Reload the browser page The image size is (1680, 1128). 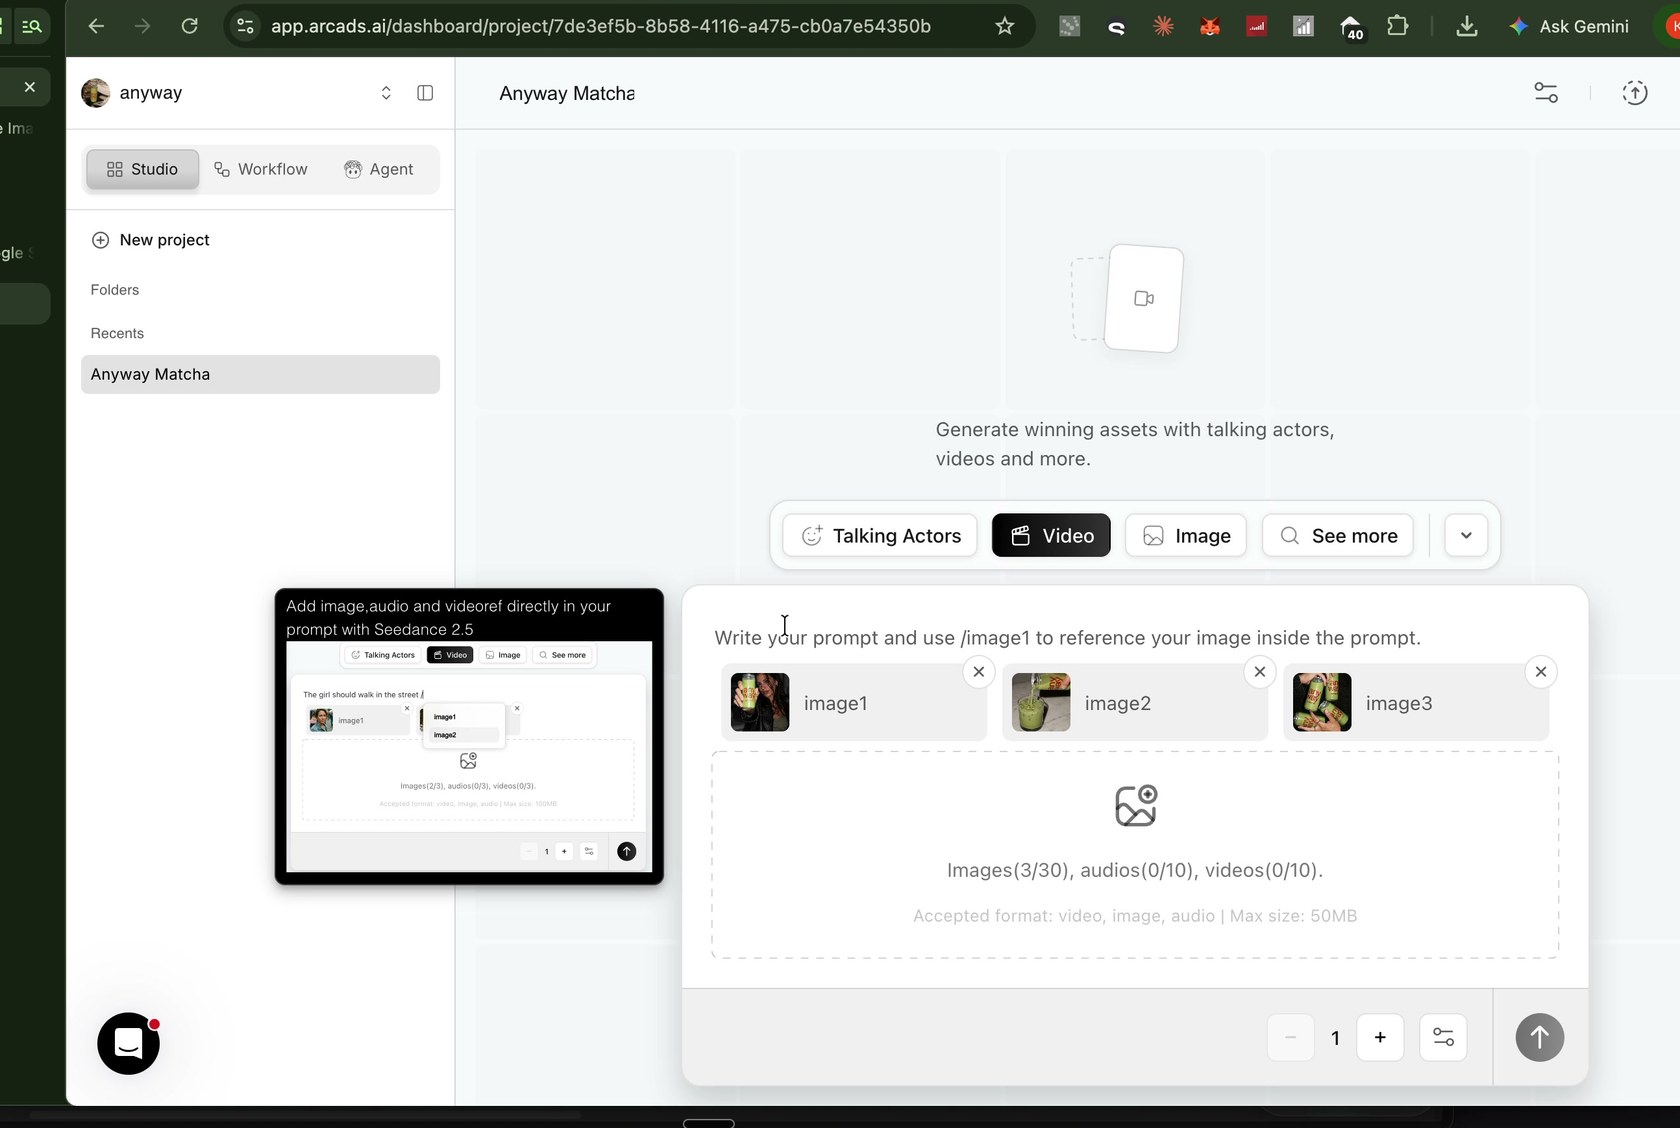189,26
